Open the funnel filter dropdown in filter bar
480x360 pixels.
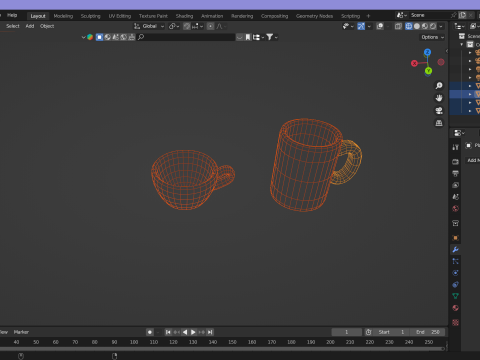coord(272,37)
